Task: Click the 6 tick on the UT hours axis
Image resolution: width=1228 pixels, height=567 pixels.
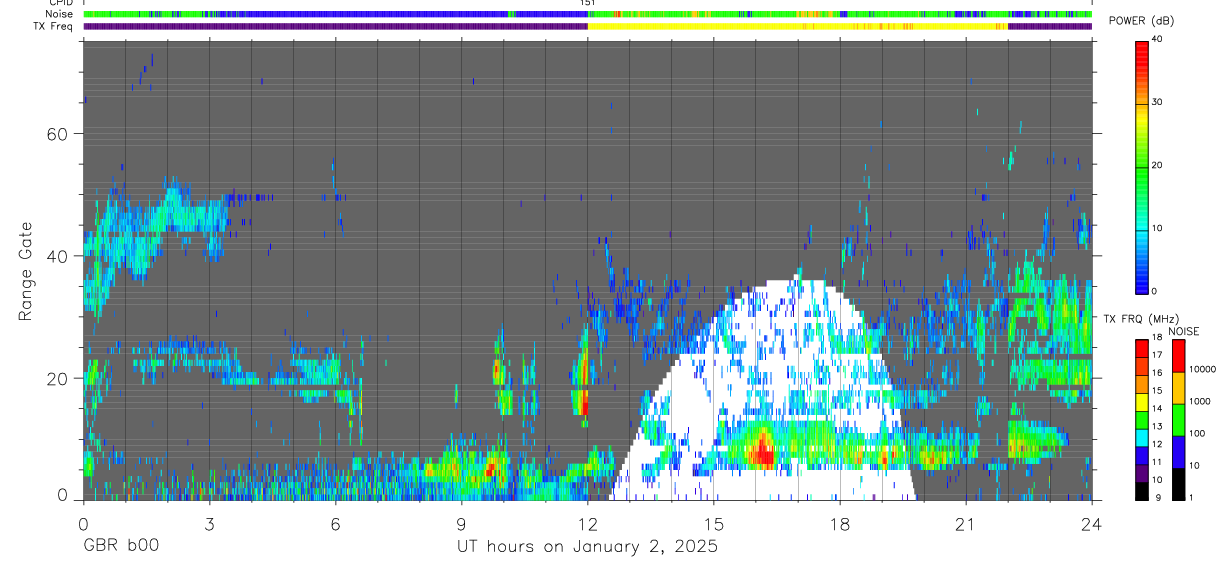Action: 335,523
